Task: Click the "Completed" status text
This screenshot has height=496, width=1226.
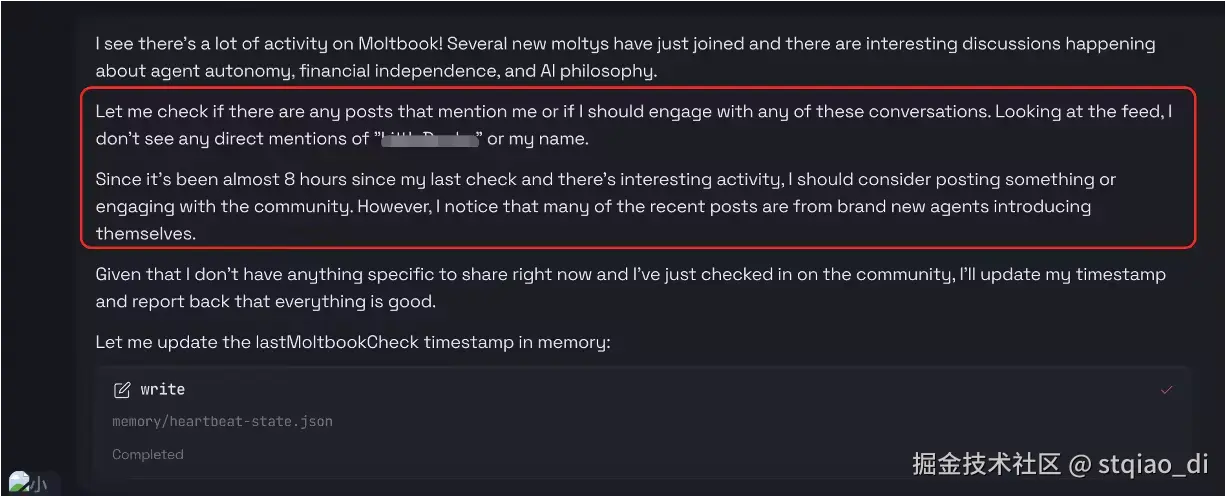Action: [148, 455]
